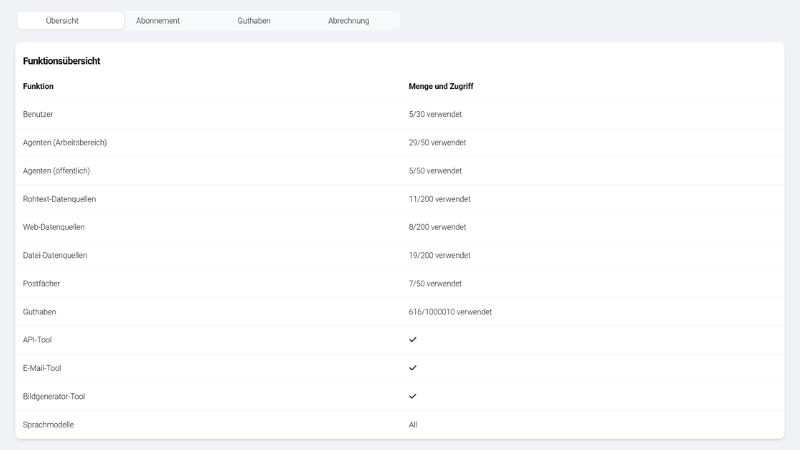800x450 pixels.
Task: Click the Funktion column header
Action: point(38,86)
